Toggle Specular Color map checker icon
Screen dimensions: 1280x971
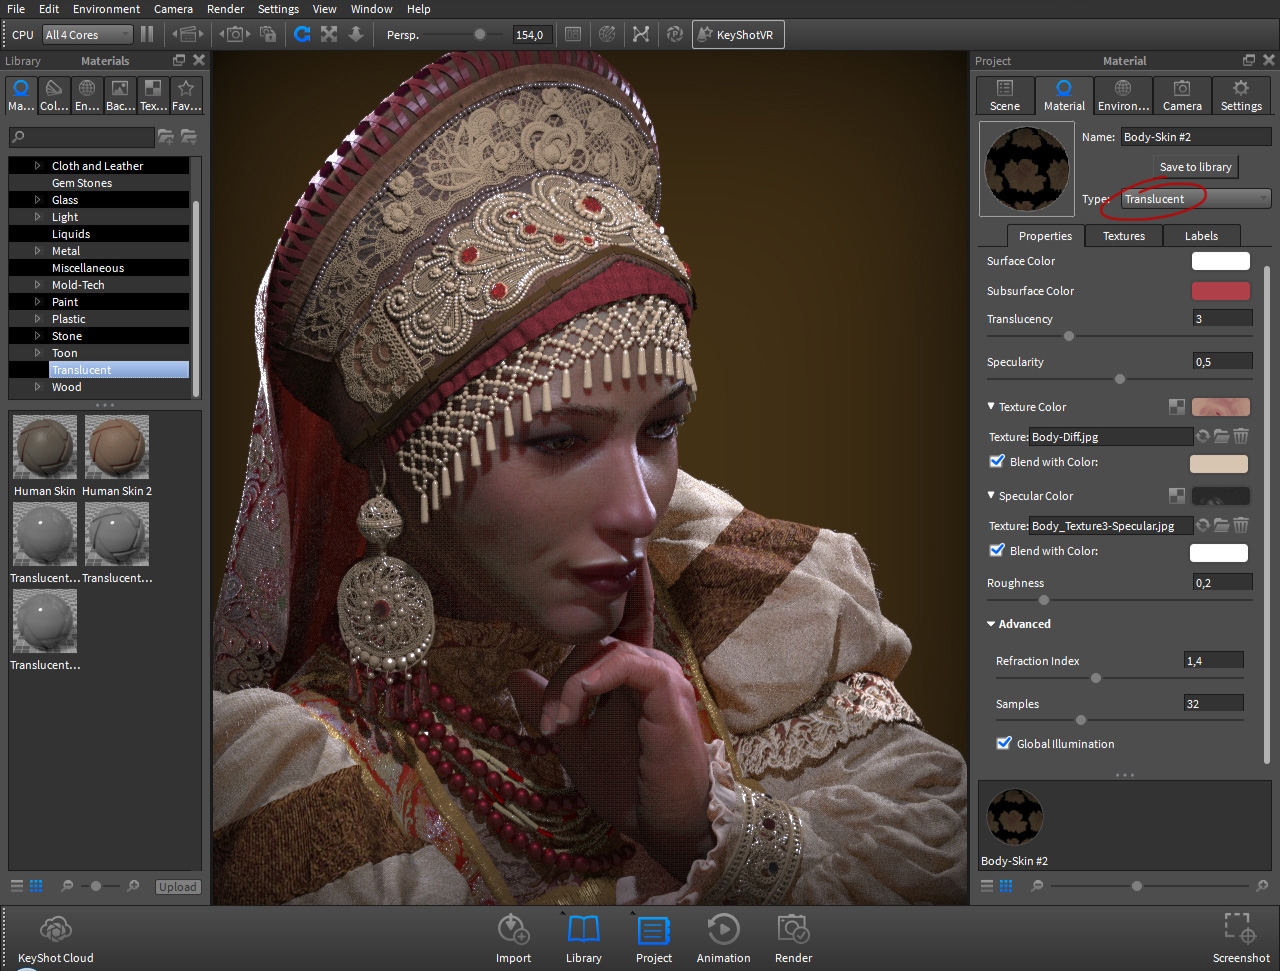tap(1177, 496)
